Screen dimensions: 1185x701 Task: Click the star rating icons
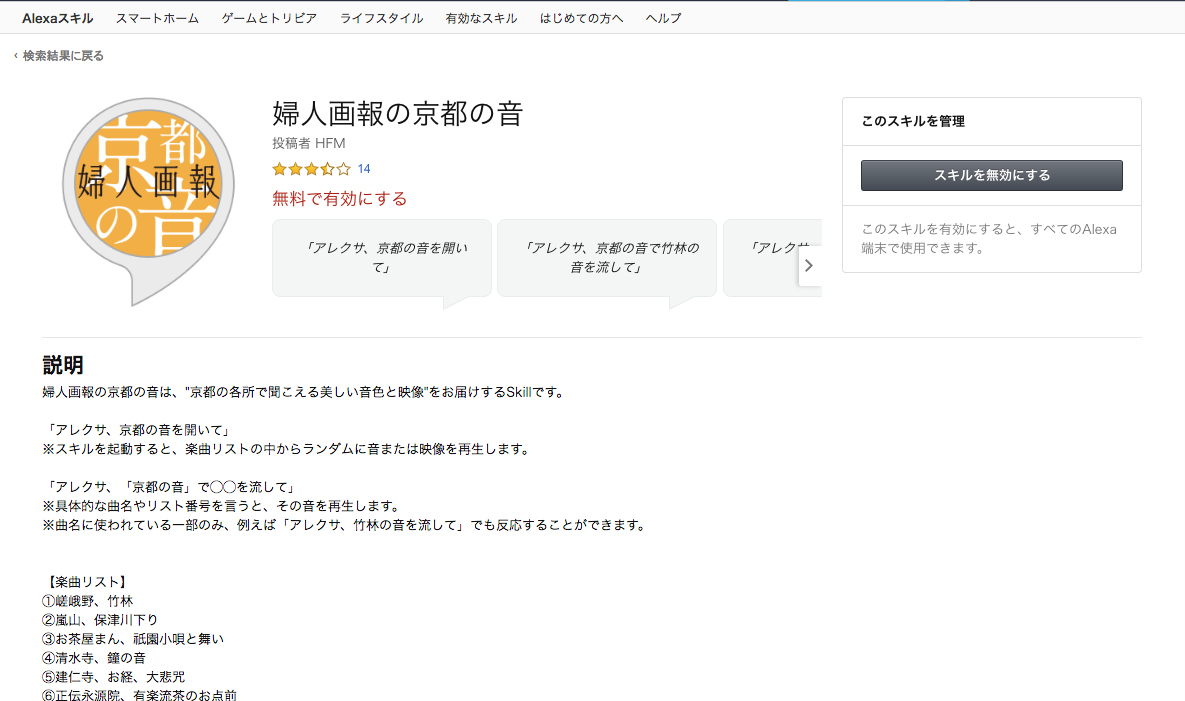click(x=311, y=169)
